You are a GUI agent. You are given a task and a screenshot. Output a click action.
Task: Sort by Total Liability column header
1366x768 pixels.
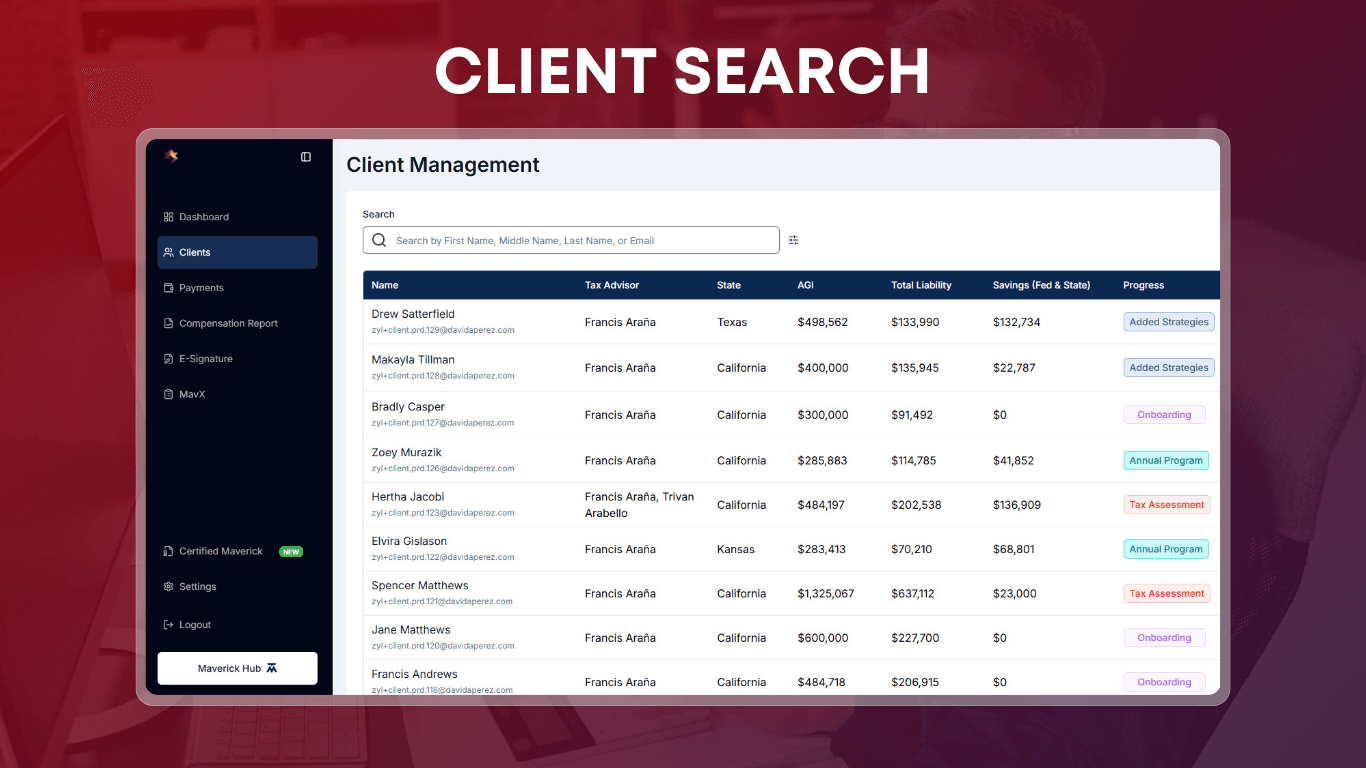921,286
